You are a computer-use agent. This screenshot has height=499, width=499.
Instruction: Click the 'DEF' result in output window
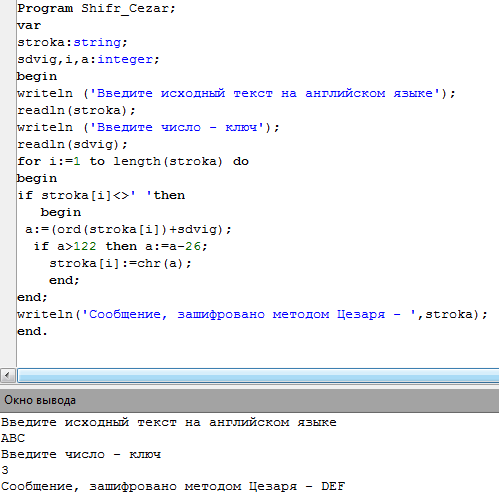pyautogui.click(x=333, y=486)
